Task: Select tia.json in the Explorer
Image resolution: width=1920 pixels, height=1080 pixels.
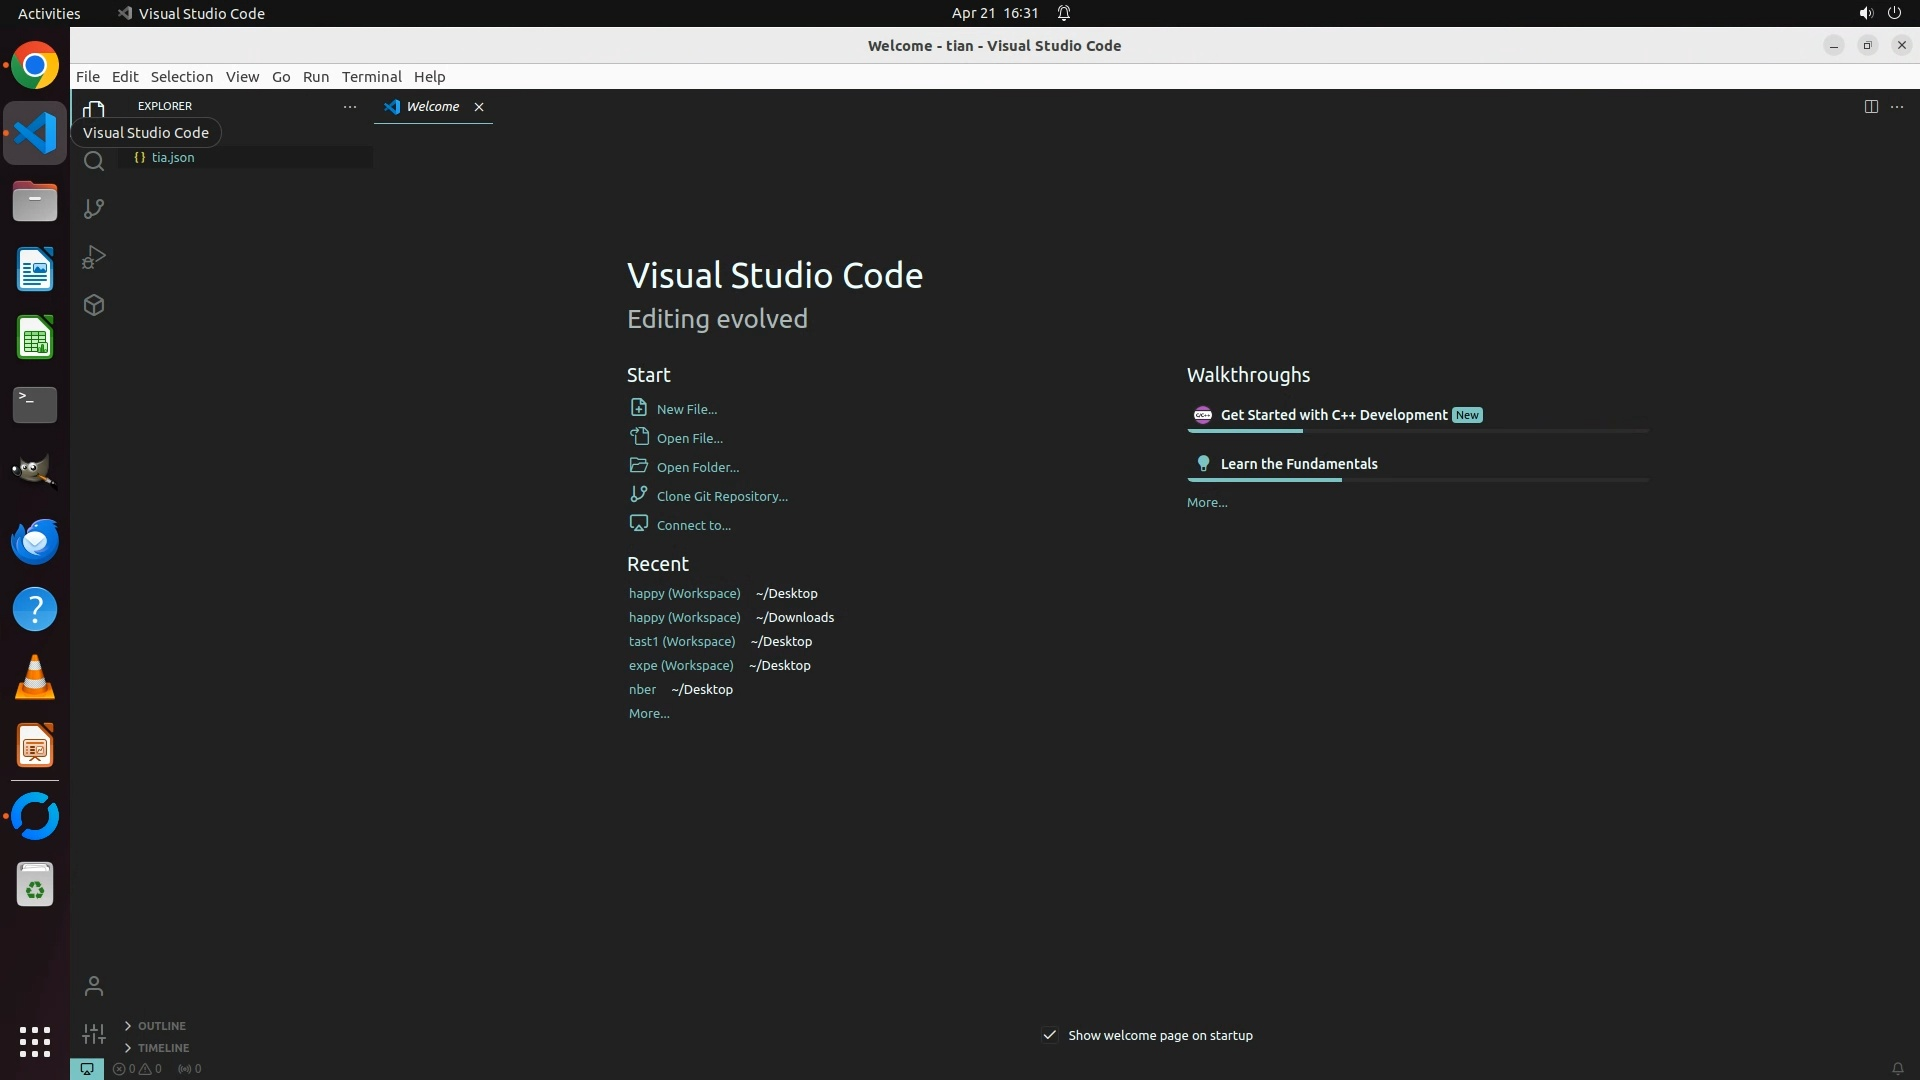Action: pyautogui.click(x=173, y=158)
